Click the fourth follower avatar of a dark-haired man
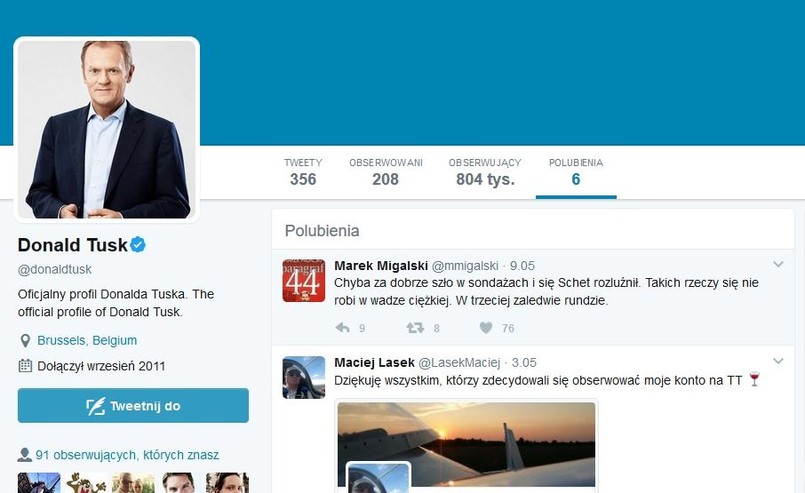Screen dimensions: 805x493 (x=178, y=483)
